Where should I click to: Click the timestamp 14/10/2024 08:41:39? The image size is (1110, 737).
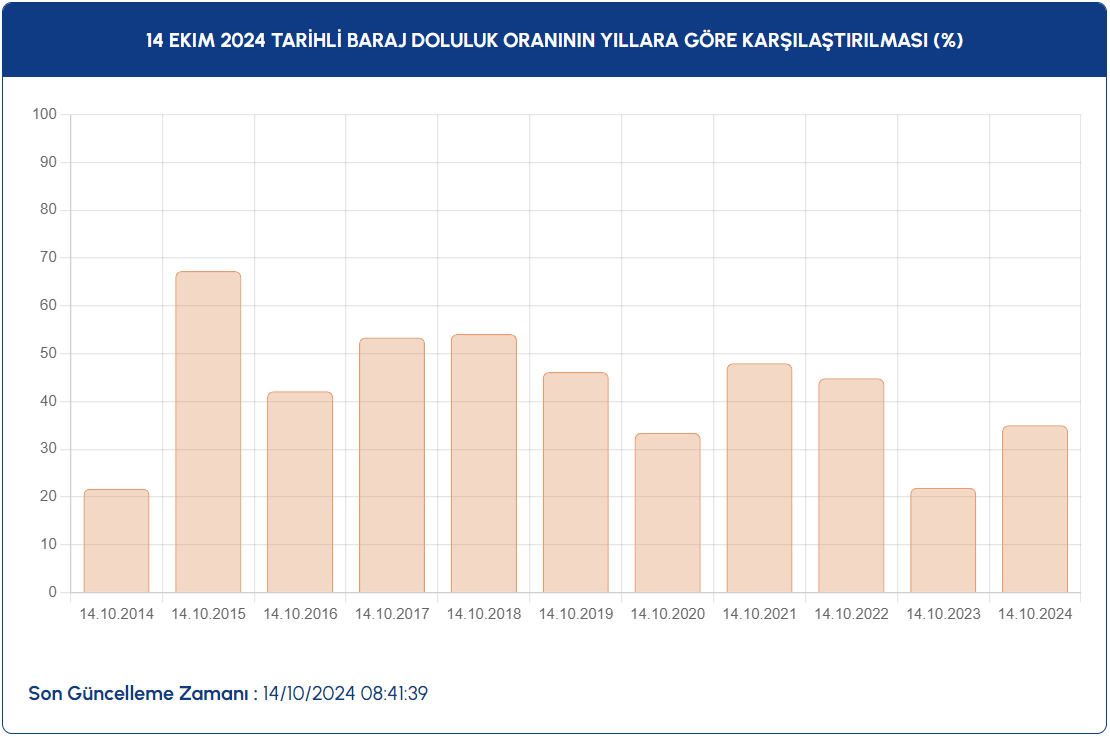coord(345,693)
